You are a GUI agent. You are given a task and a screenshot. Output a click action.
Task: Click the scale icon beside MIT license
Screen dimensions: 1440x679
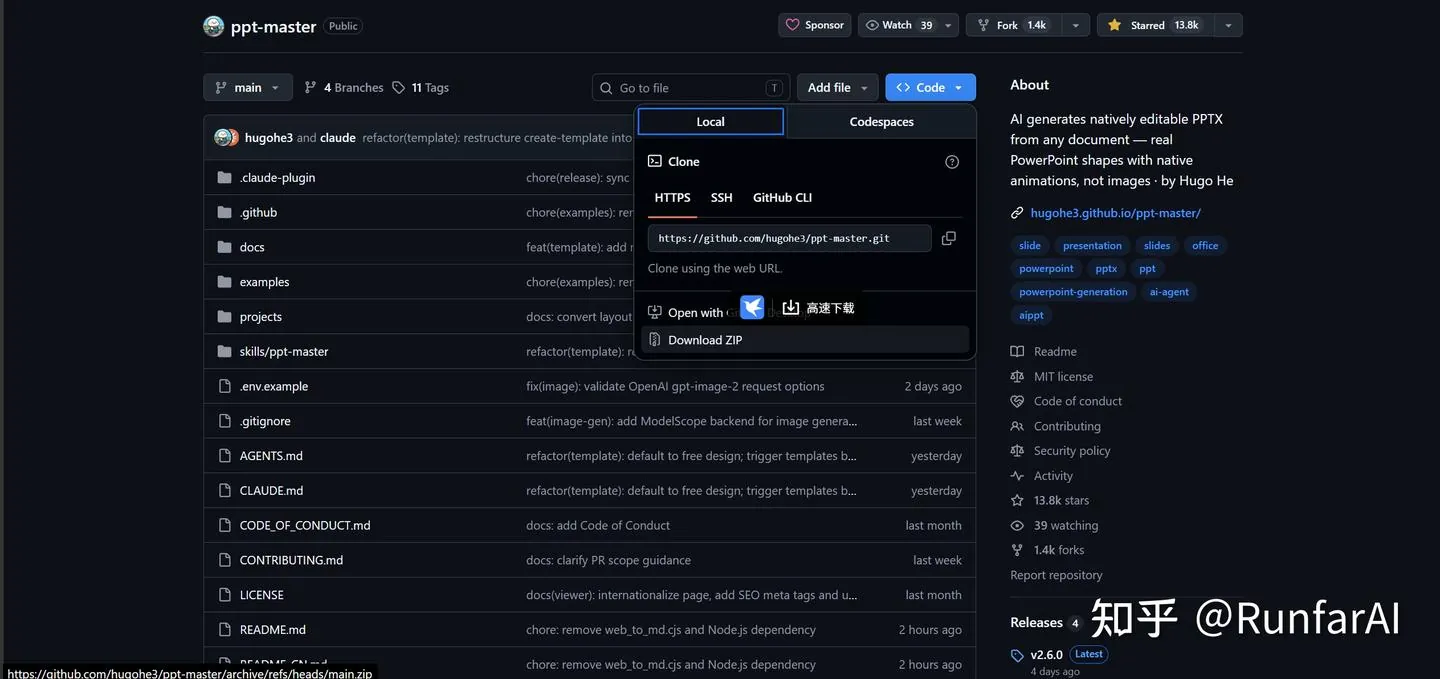(x=1017, y=377)
